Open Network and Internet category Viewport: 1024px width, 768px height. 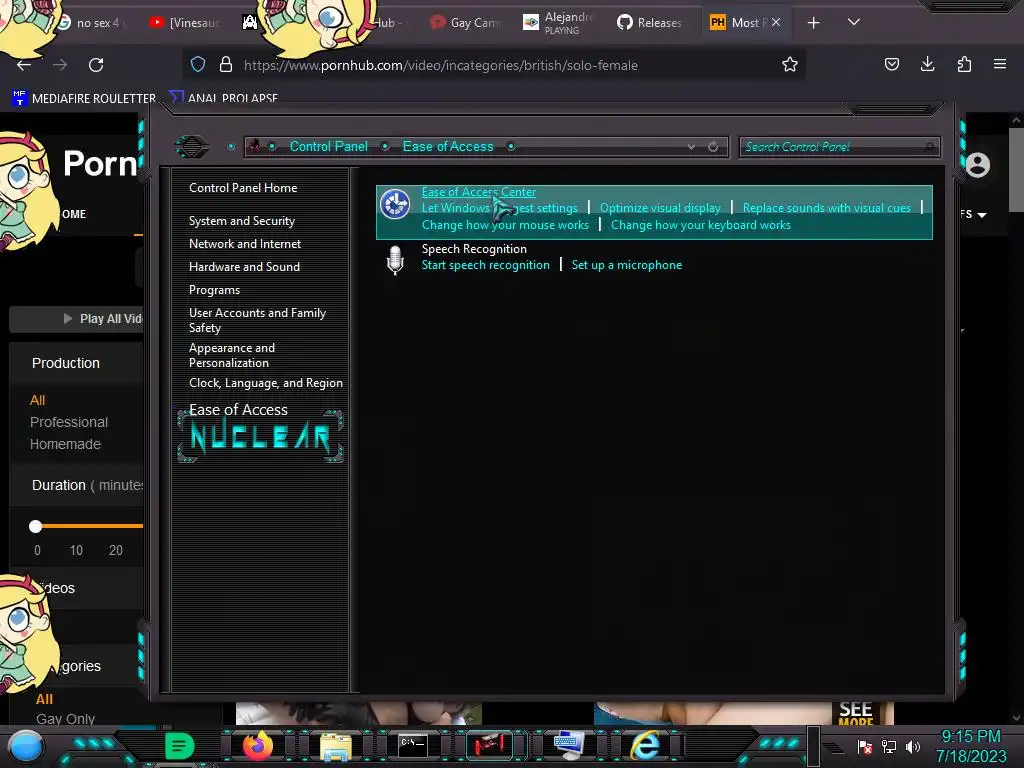(245, 244)
